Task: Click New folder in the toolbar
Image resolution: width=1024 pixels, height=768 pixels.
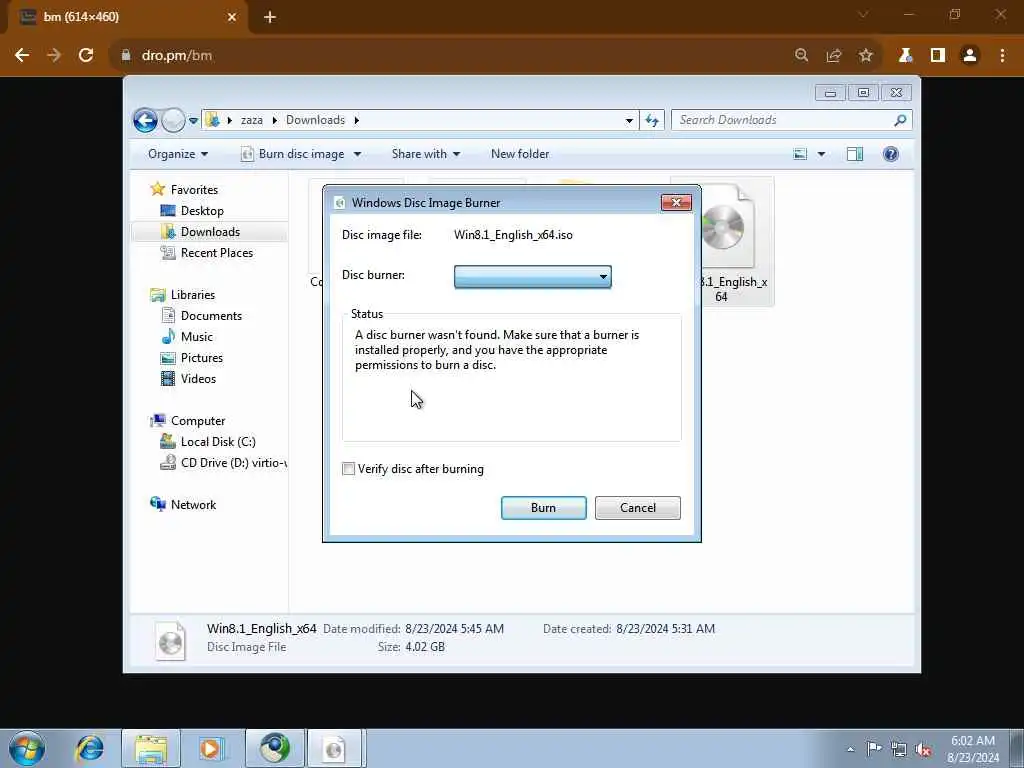Action: point(520,154)
